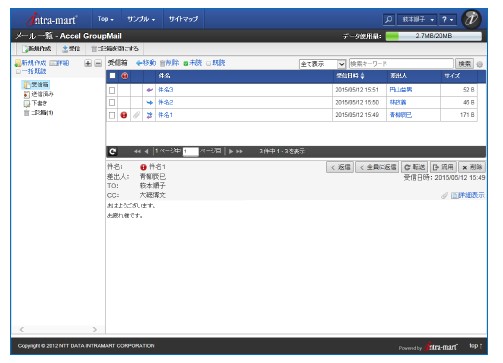The image size is (503, 363).
Task: Click the 詳細 folder details link
Action: [x=60, y=63]
